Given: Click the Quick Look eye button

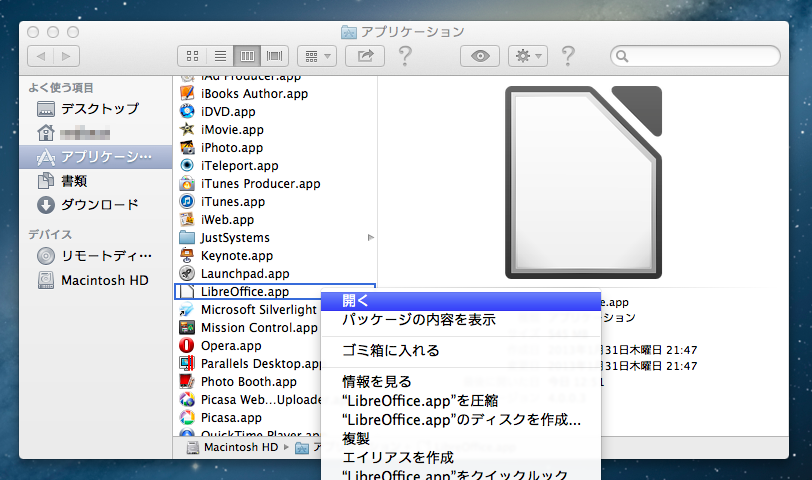Looking at the screenshot, I should [480, 56].
